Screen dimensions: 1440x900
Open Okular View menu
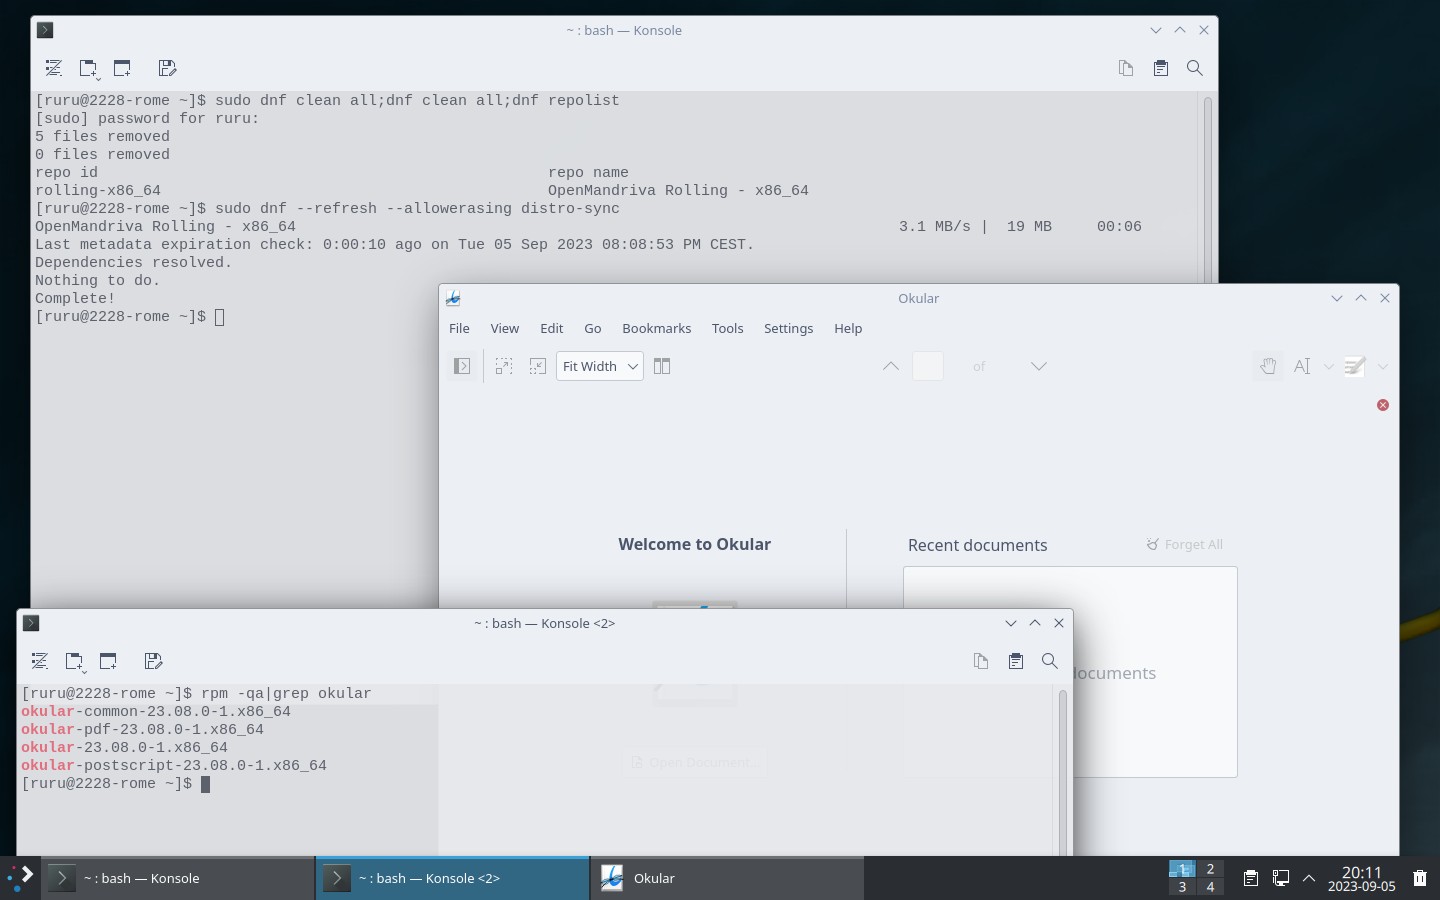(x=505, y=328)
